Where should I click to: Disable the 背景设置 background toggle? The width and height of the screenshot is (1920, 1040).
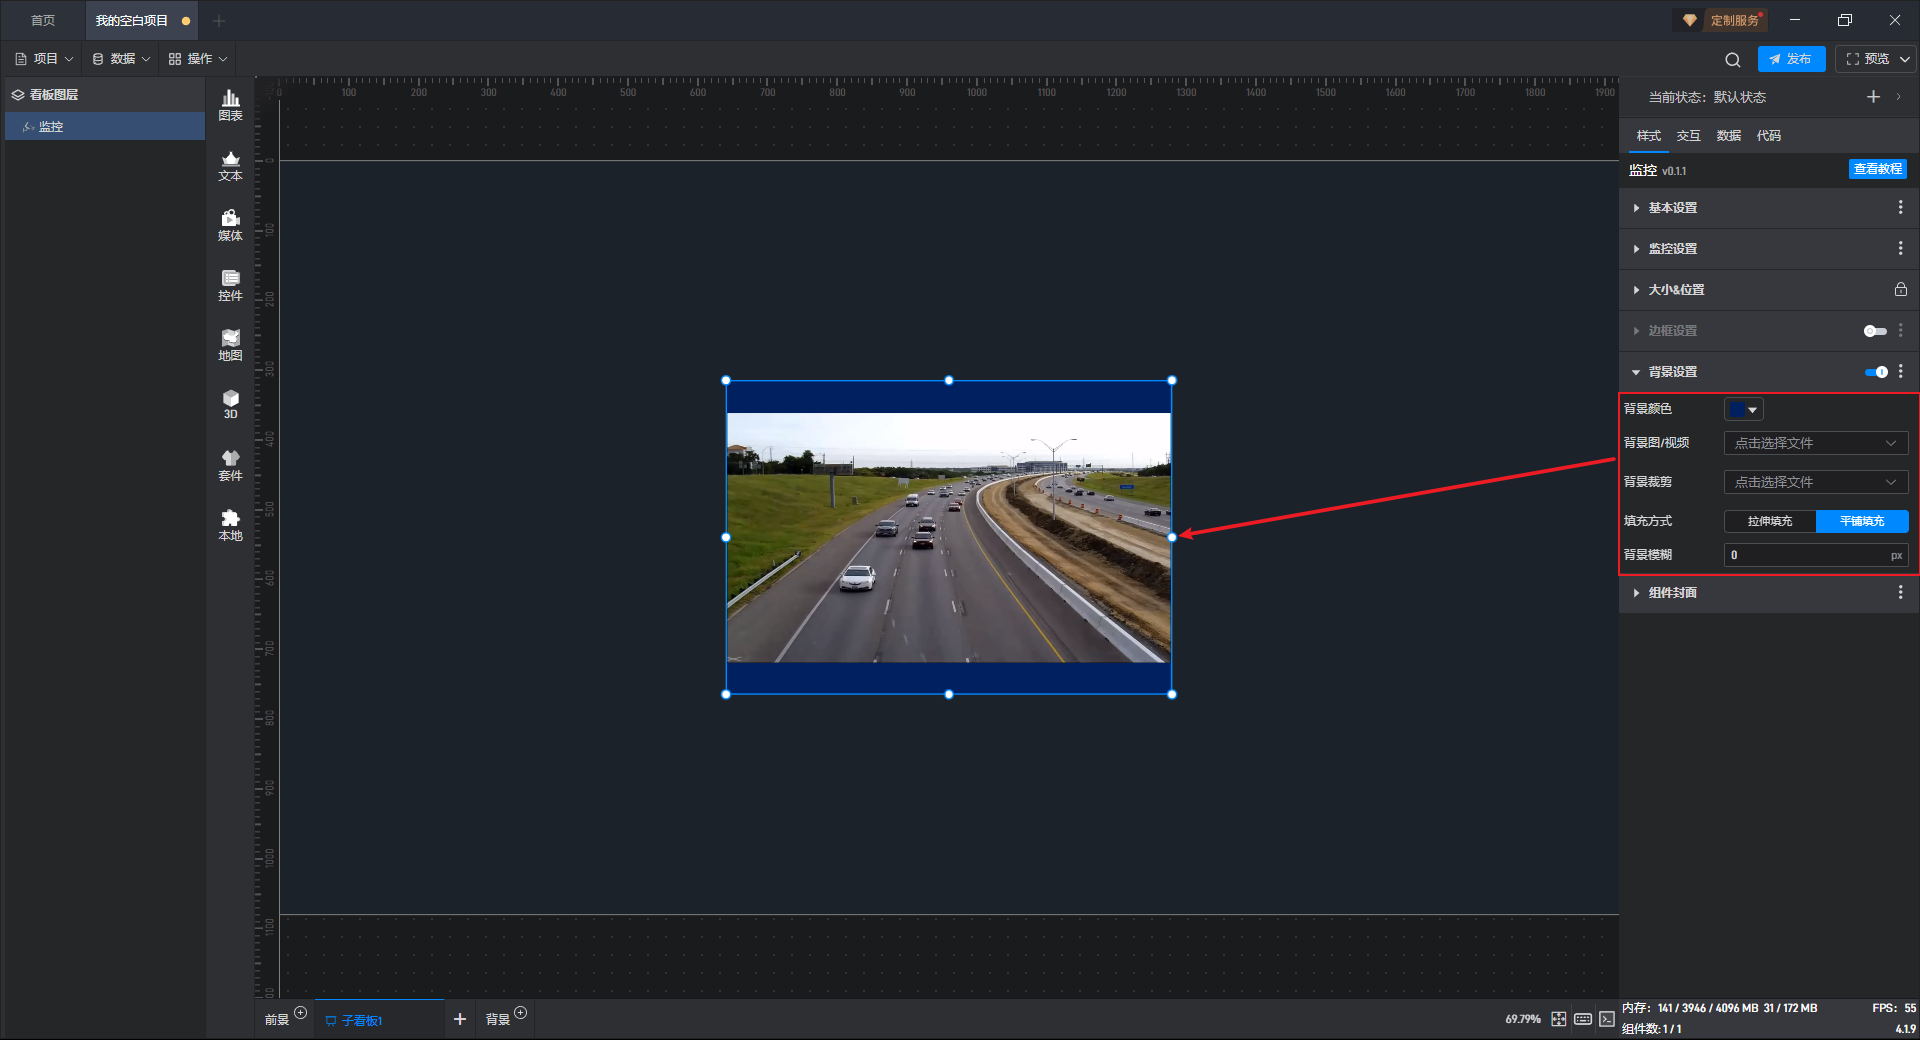click(x=1875, y=372)
